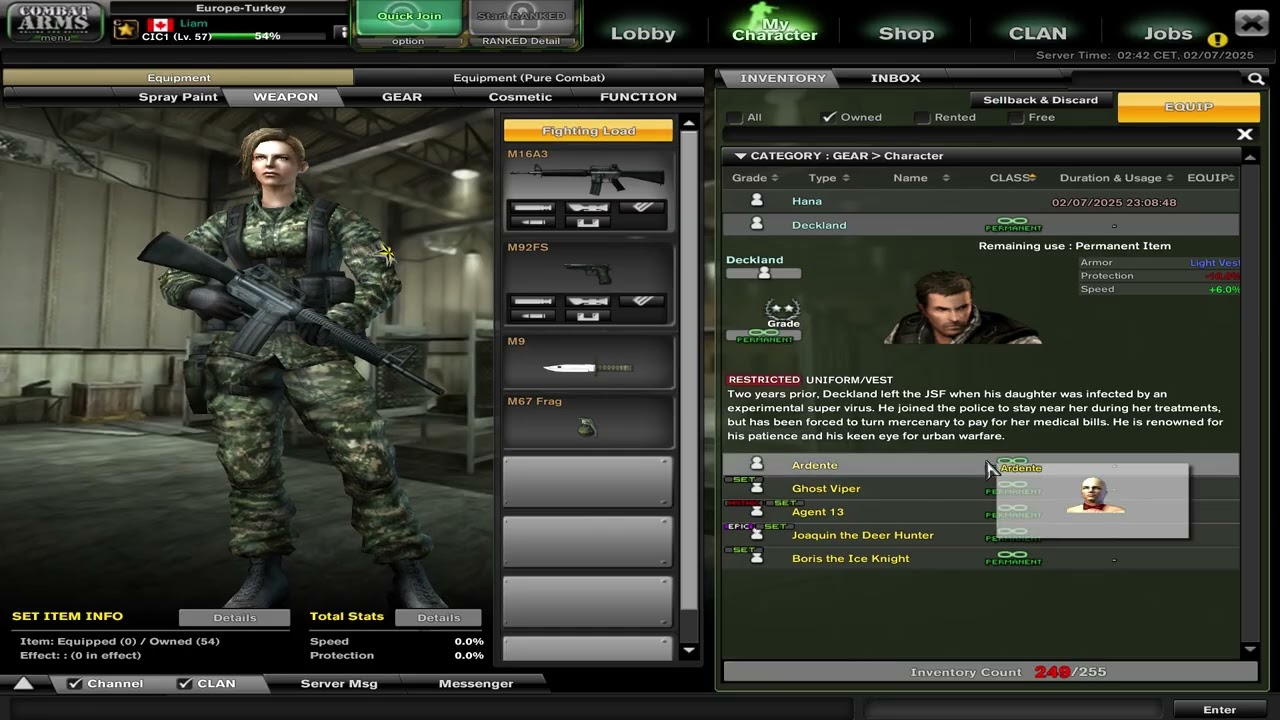Open the Shop tab
Viewport: 1280px width, 720px height.
pos(906,33)
